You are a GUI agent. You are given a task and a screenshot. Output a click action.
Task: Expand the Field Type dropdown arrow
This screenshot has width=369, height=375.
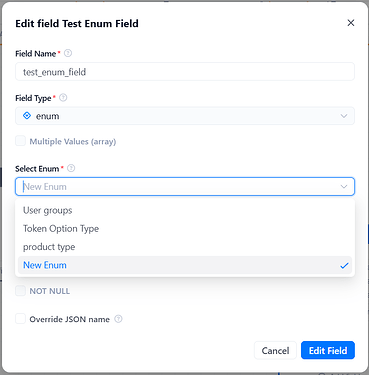click(344, 116)
